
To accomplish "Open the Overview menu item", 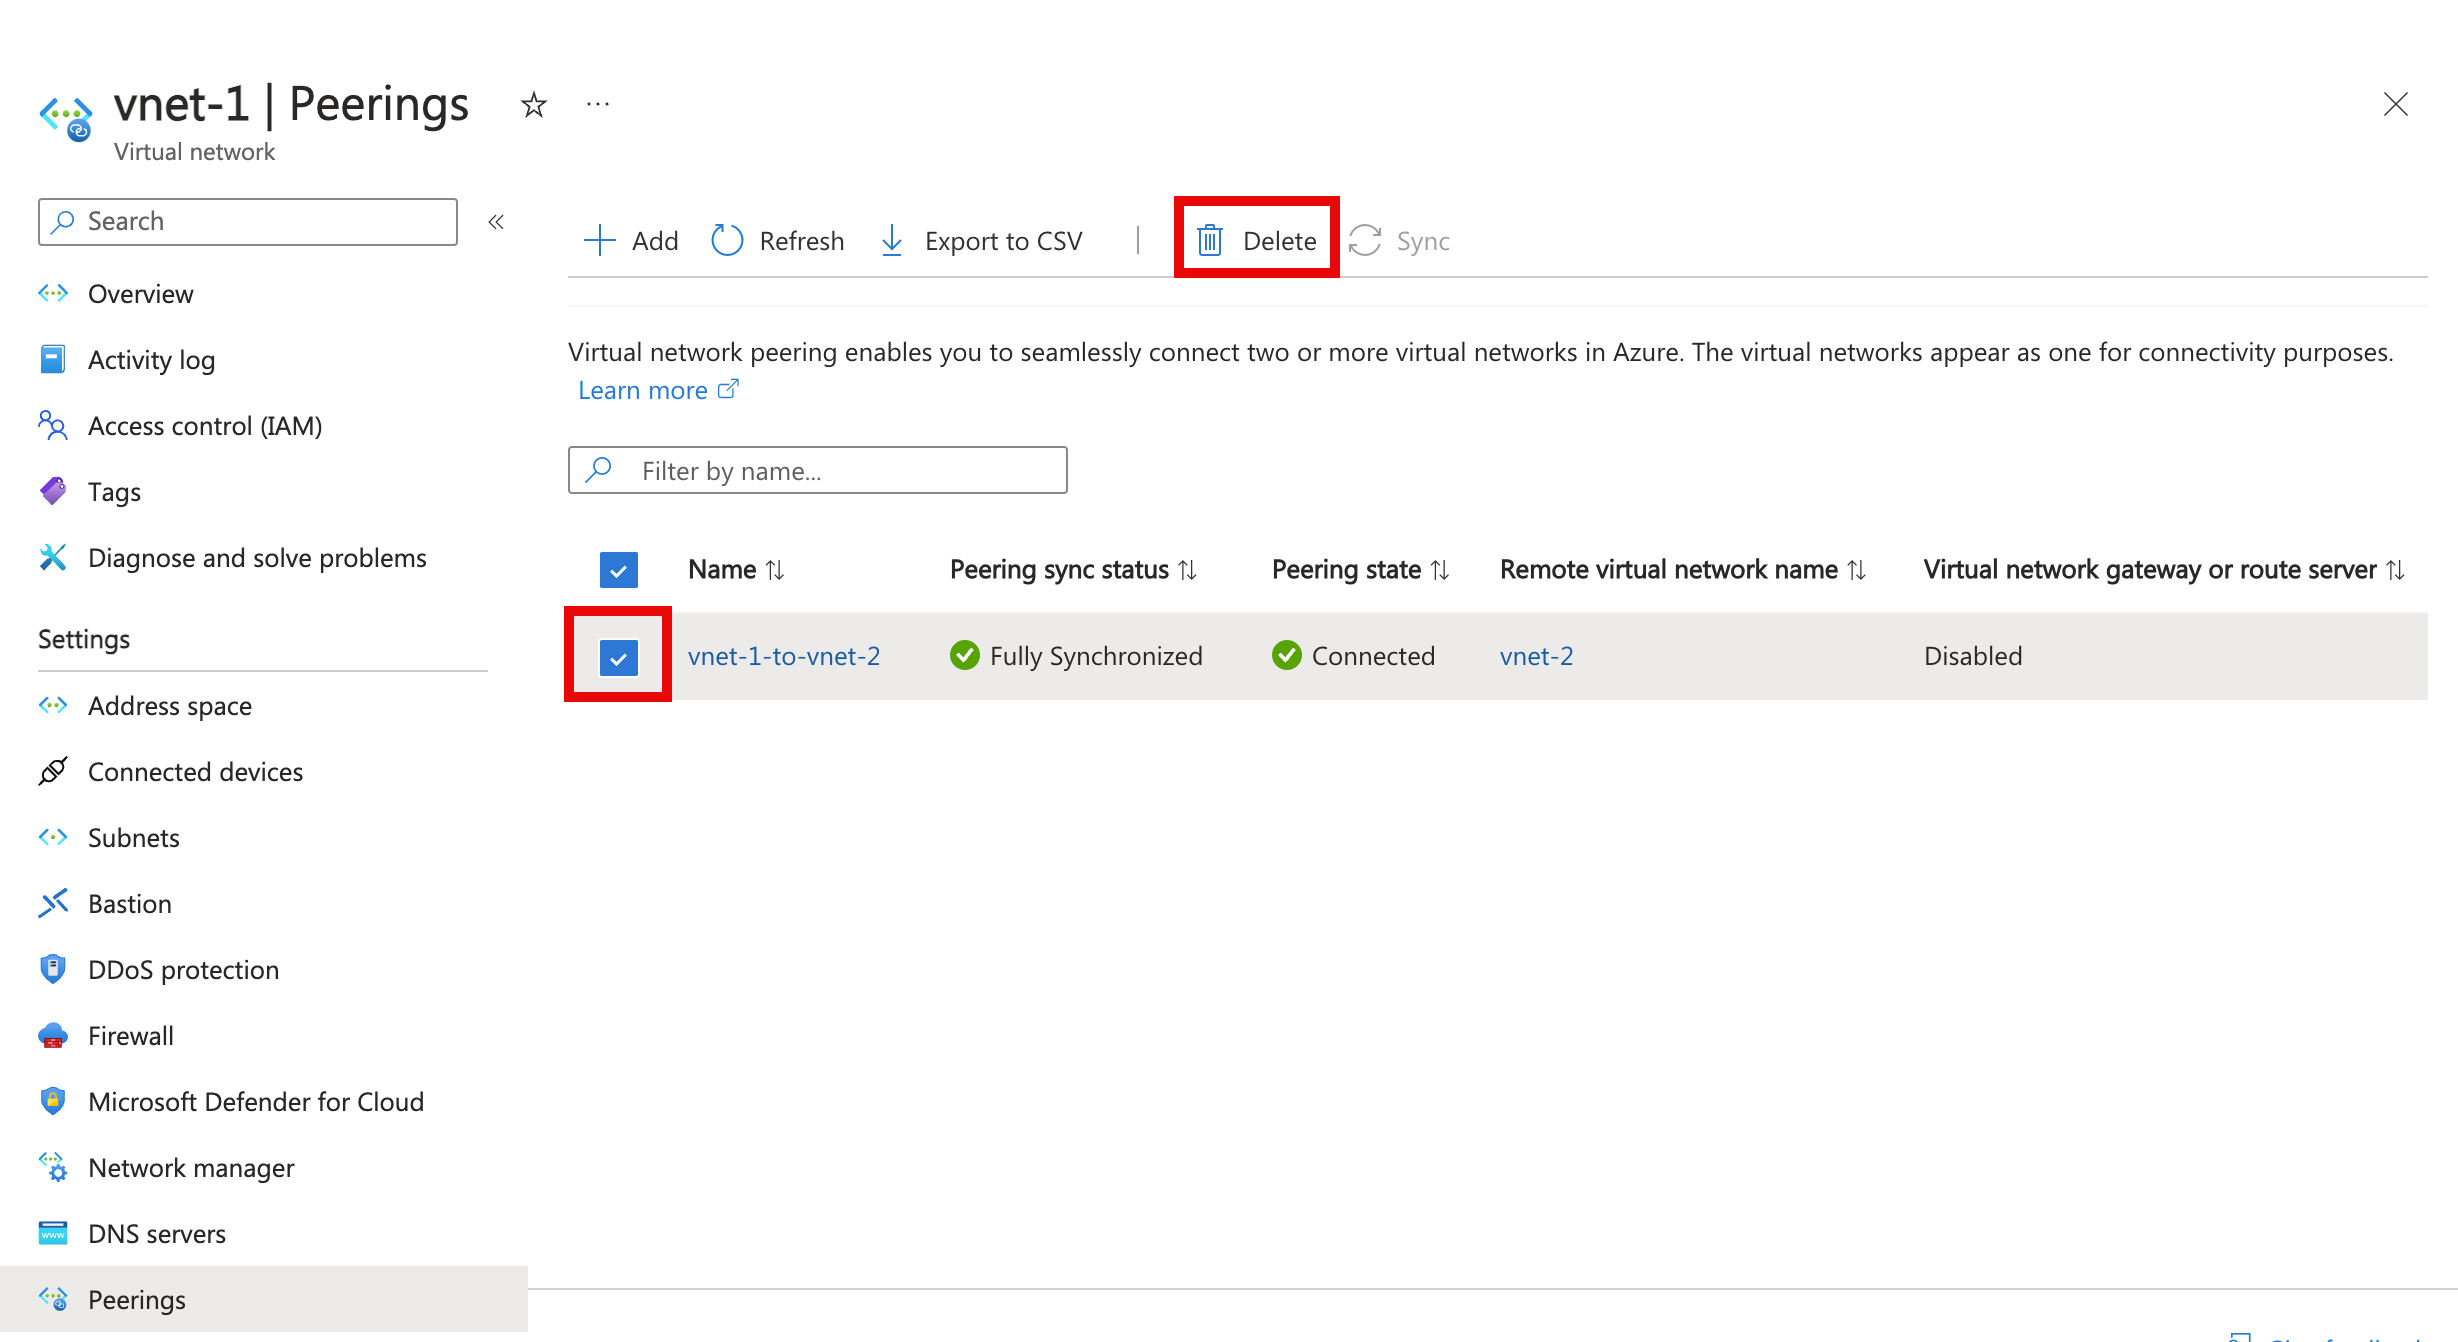I will pyautogui.click(x=139, y=294).
